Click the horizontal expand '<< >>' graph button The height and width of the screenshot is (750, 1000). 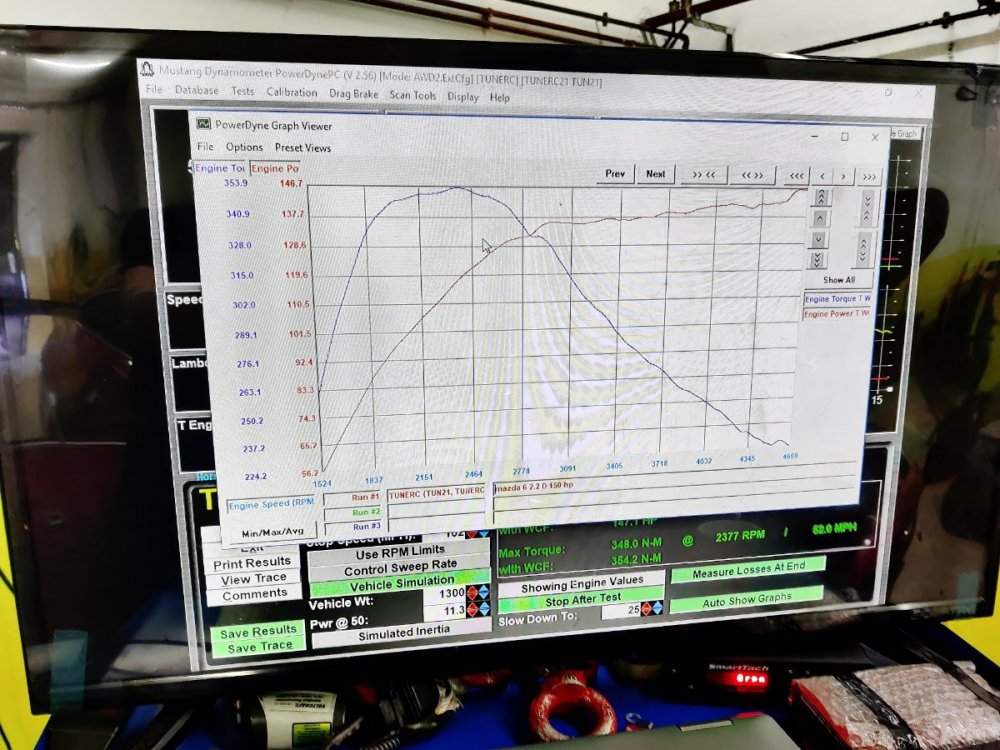(752, 176)
